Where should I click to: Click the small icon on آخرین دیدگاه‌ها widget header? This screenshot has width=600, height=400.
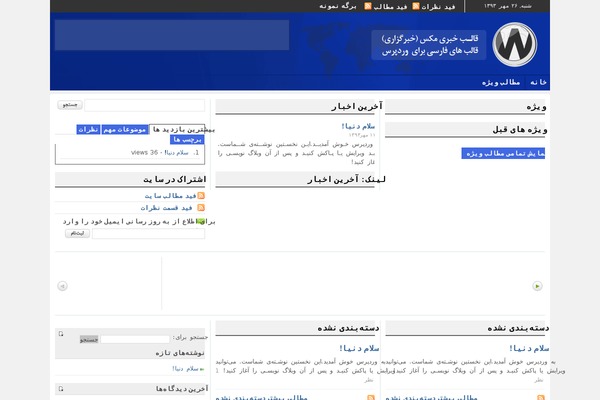[x=61, y=389]
